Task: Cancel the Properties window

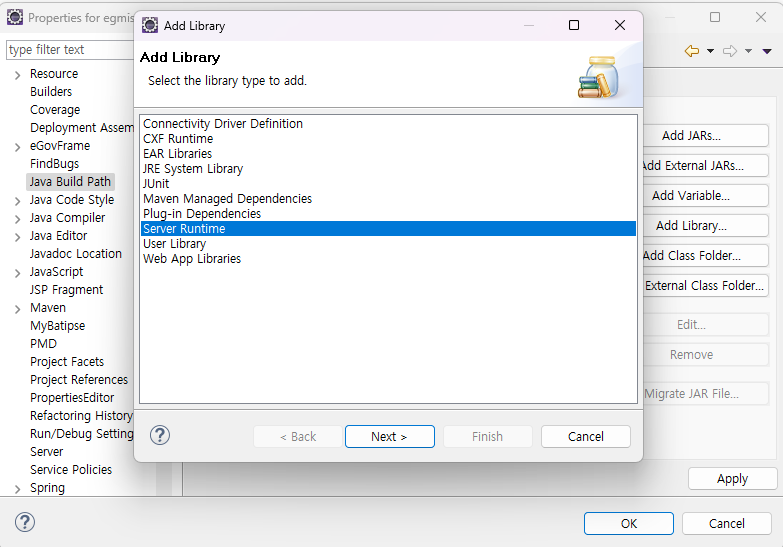Action: pyautogui.click(x=727, y=524)
